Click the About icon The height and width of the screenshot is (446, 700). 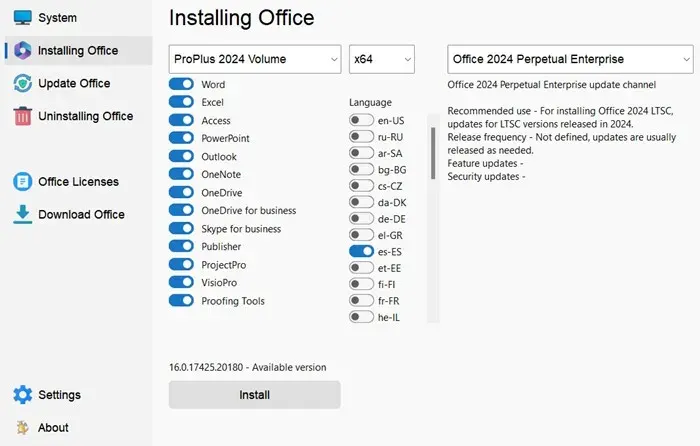click(x=22, y=428)
